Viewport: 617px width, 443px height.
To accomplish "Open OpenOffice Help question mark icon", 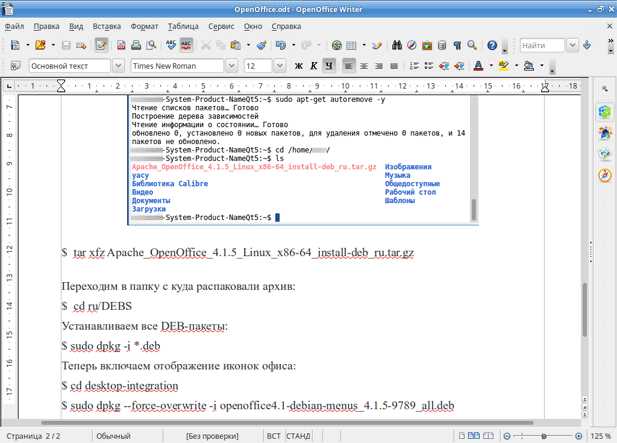I will click(492, 45).
